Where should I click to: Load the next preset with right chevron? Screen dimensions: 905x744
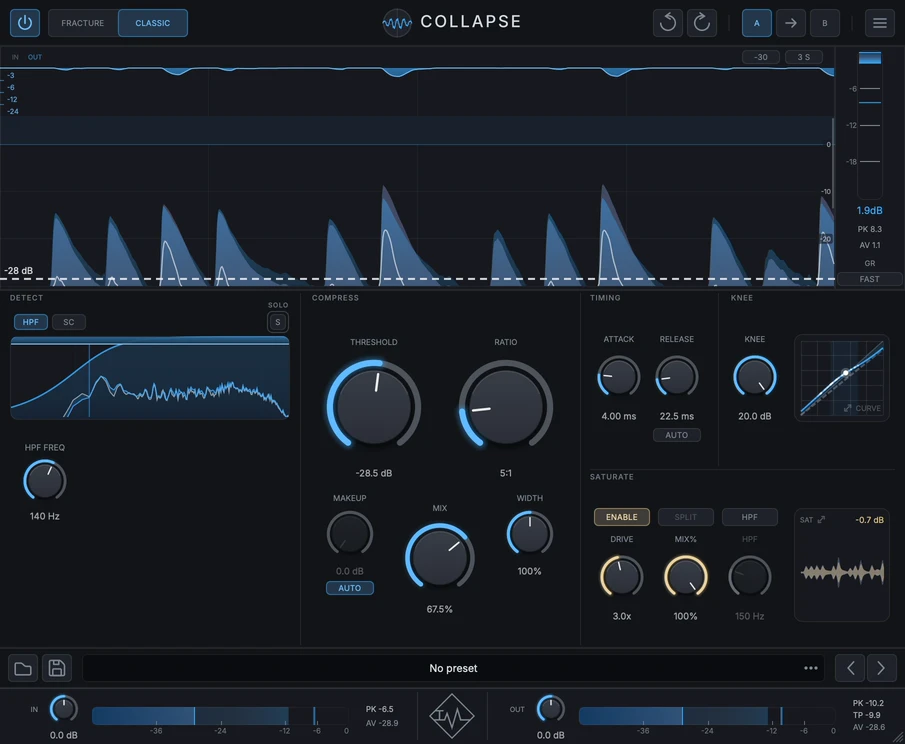pos(881,668)
